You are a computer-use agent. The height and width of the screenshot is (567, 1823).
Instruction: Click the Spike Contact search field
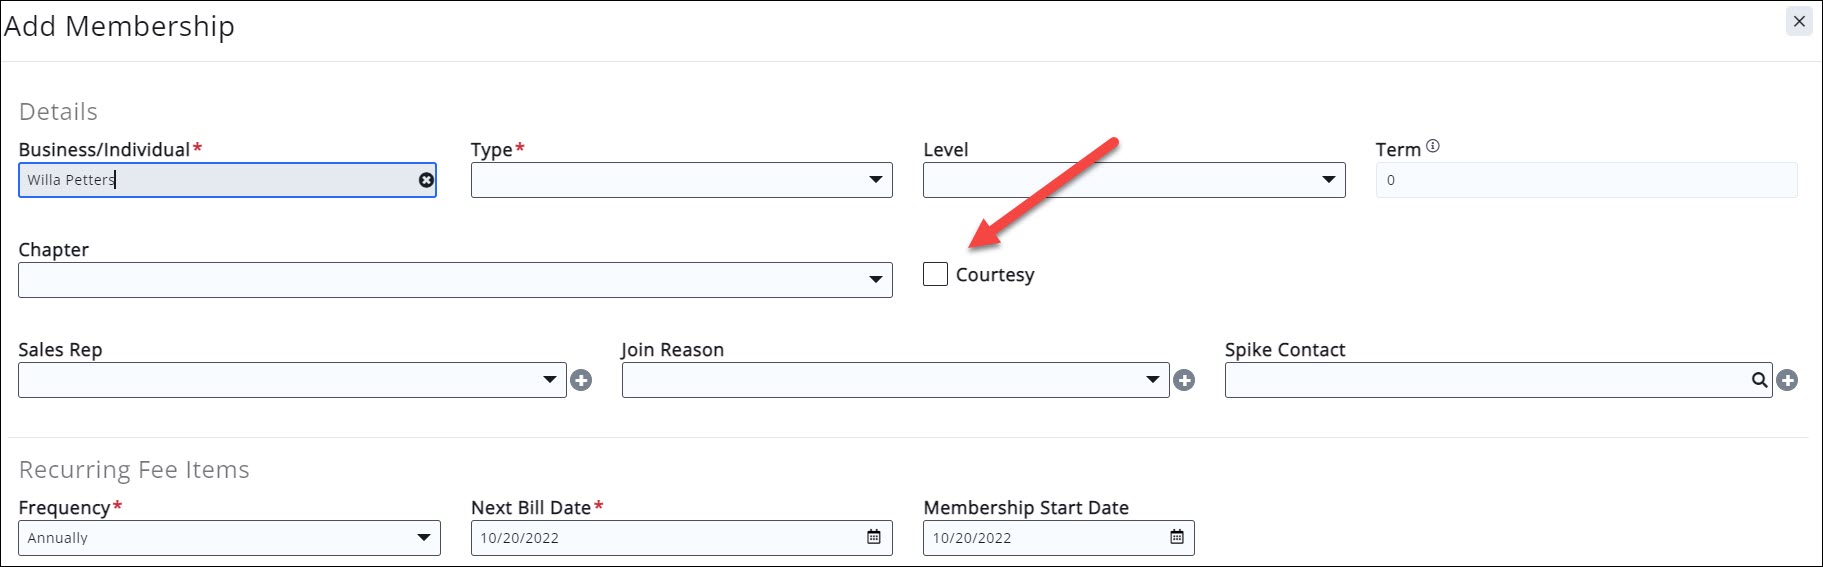[x=1485, y=380]
